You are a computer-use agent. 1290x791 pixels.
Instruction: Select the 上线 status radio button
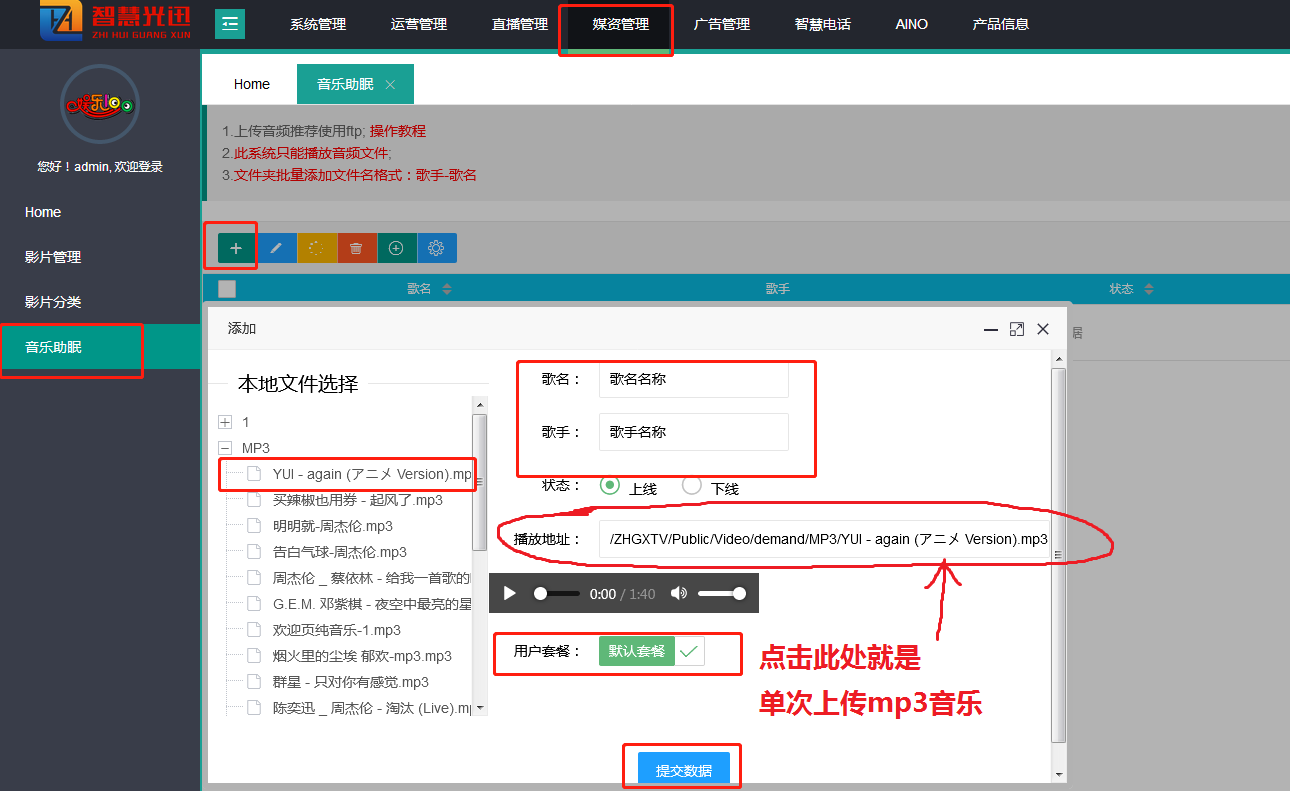pyautogui.click(x=610, y=486)
